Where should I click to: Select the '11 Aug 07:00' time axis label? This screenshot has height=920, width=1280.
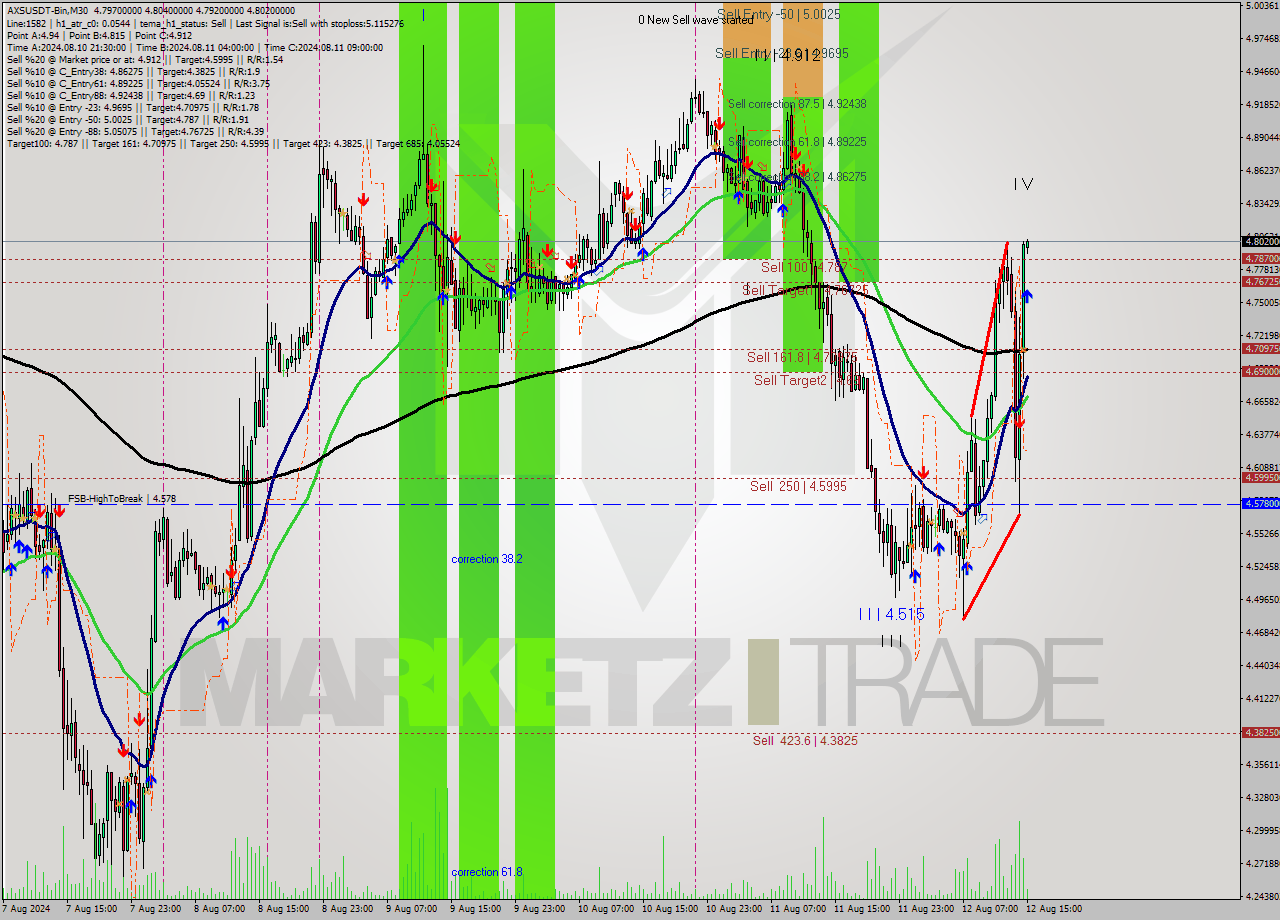[x=798, y=910]
